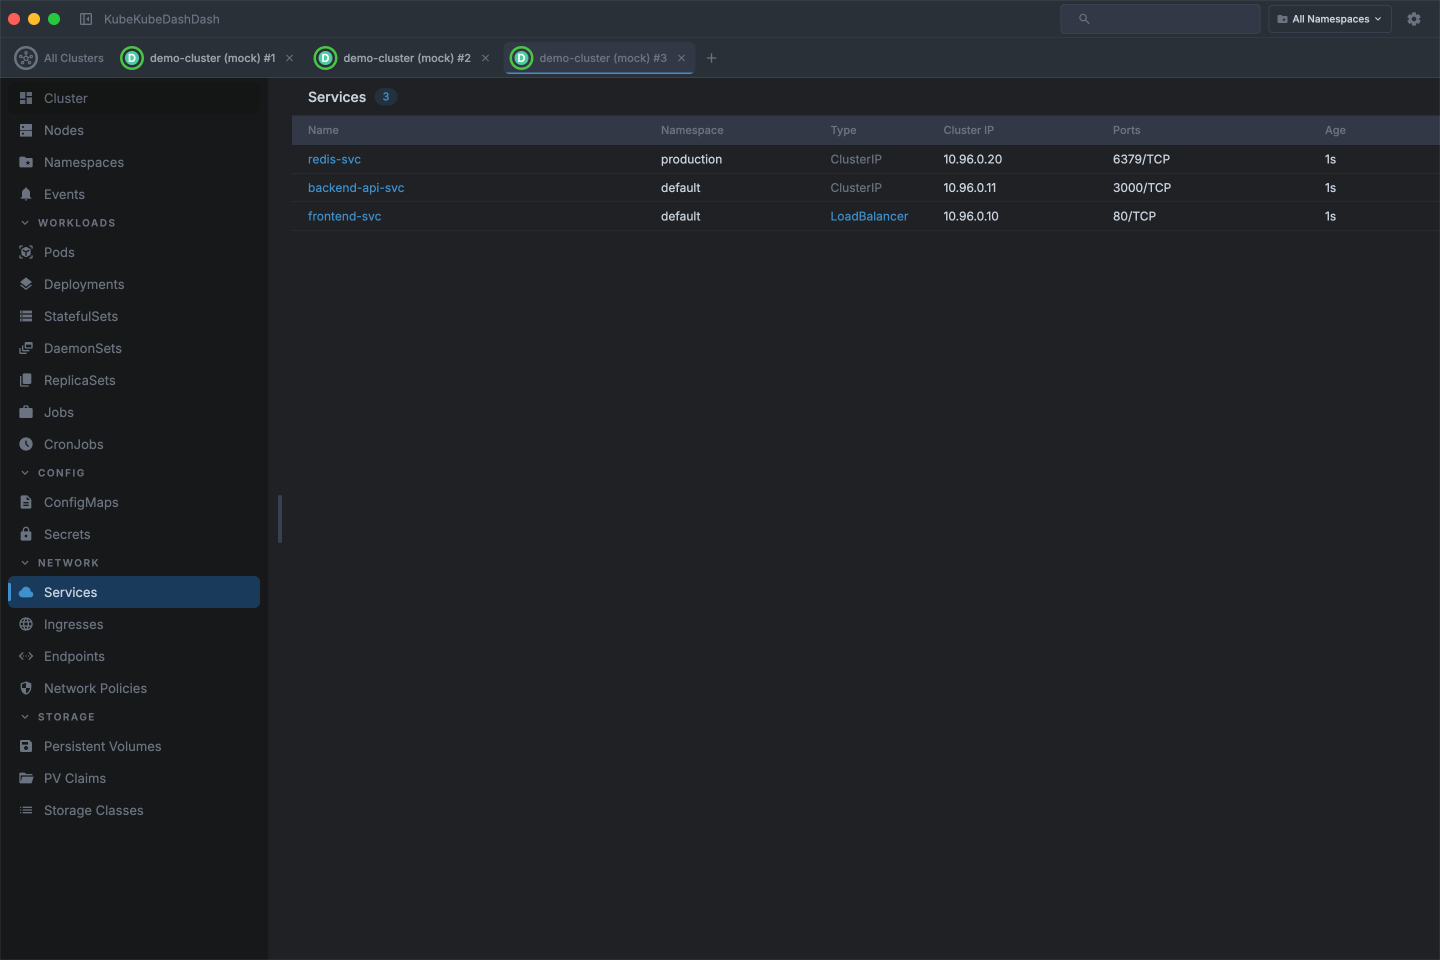Click the Jobs briefcase icon

tap(26, 412)
